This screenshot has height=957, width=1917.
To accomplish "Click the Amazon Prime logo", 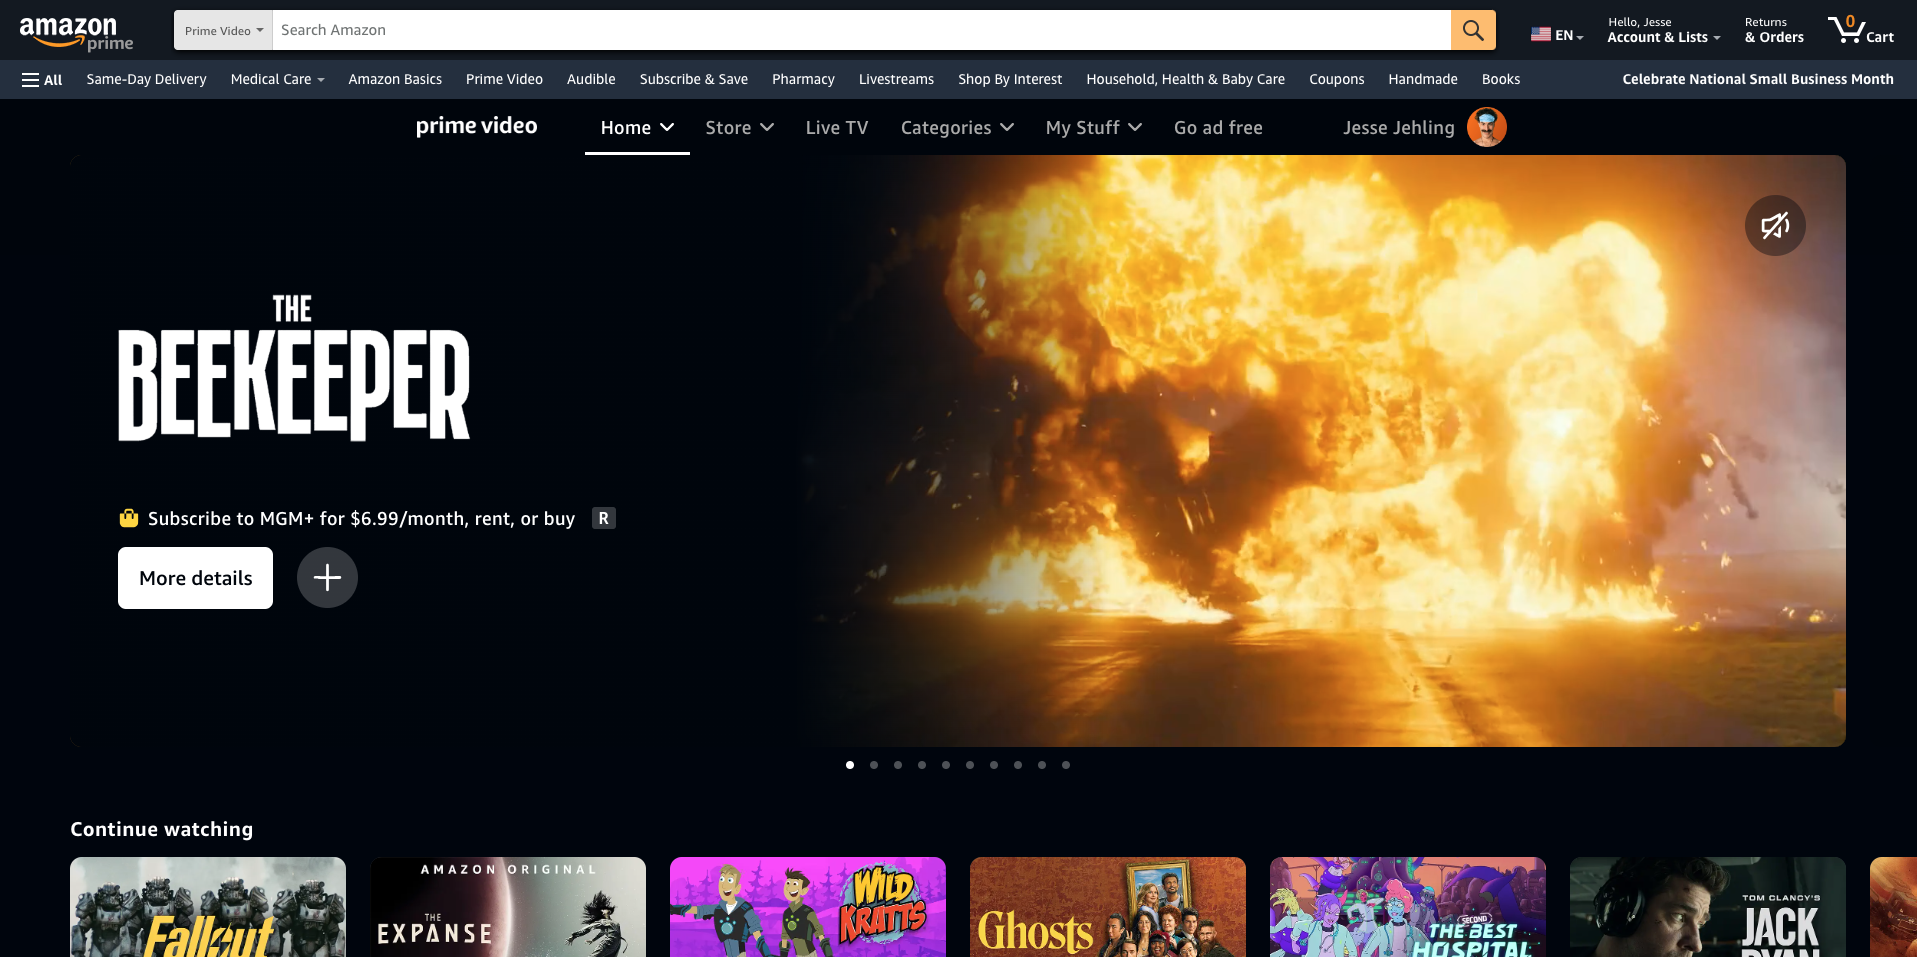I will coord(76,33).
